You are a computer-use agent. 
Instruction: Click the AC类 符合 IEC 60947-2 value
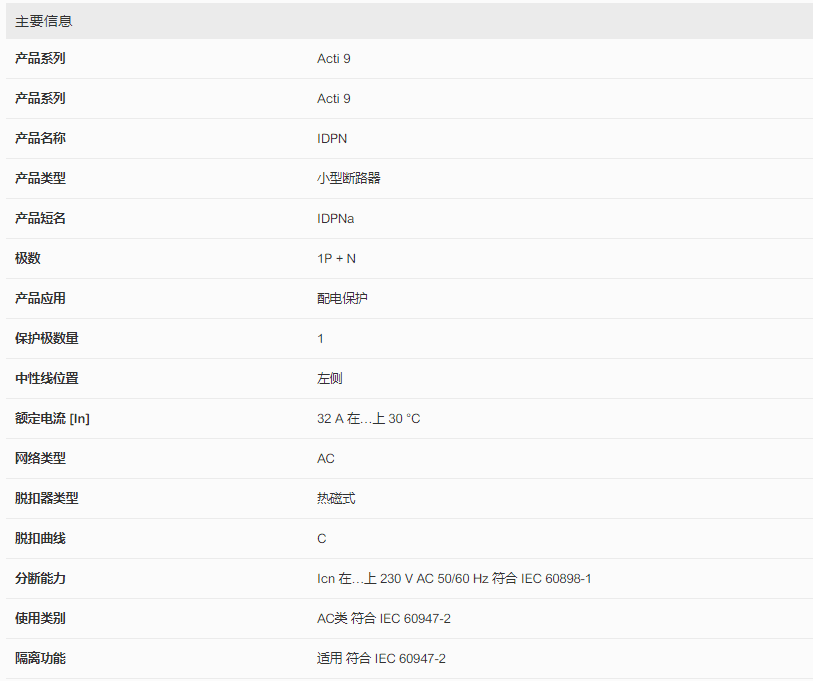(384, 618)
